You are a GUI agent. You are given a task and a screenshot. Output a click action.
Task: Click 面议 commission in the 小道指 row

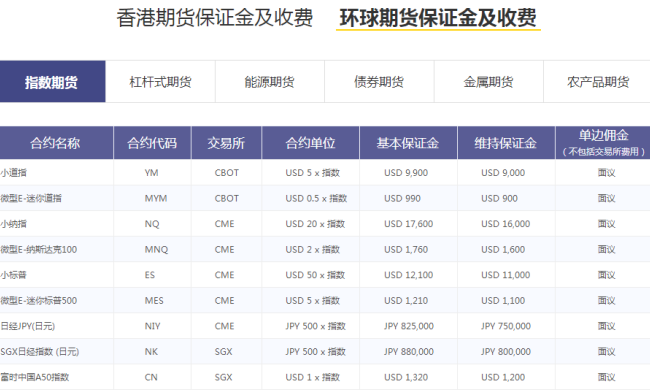pyautogui.click(x=606, y=173)
